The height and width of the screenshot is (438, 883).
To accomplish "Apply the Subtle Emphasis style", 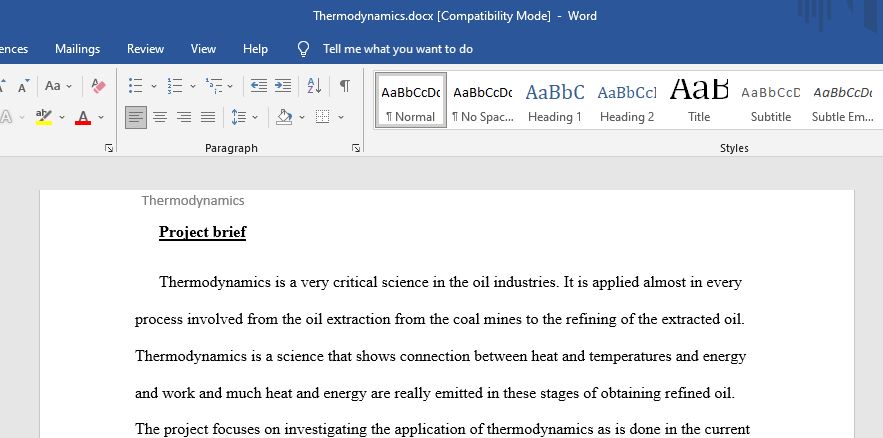I will pyautogui.click(x=843, y=100).
